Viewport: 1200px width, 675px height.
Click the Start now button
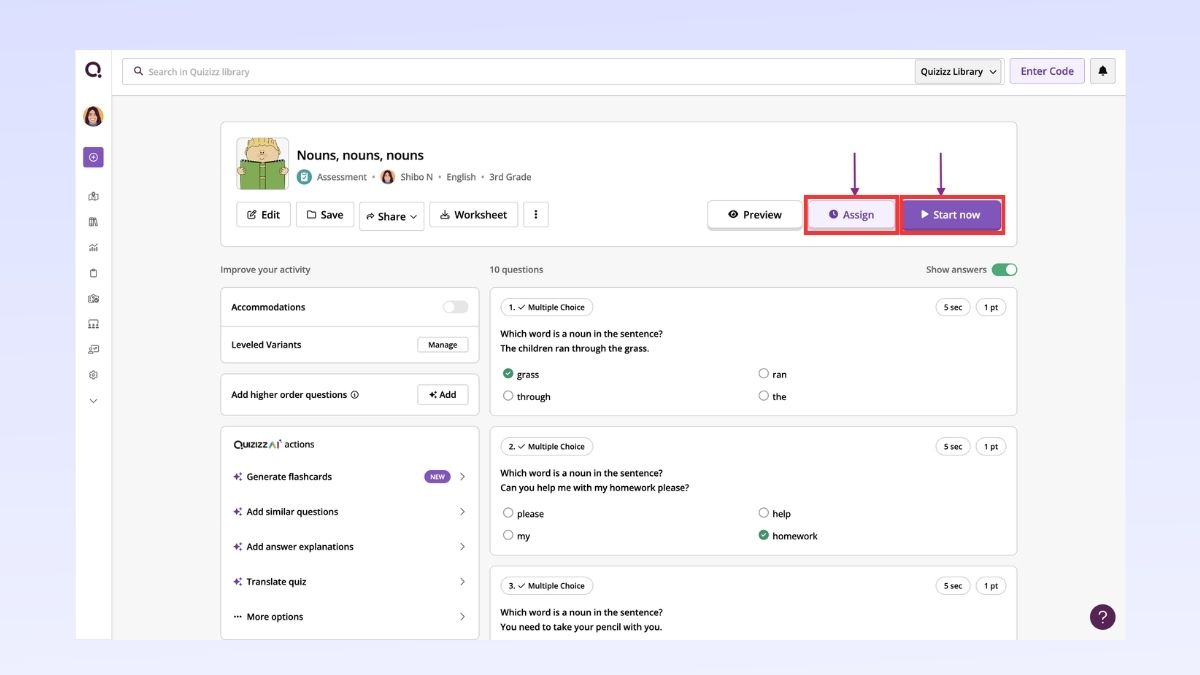(x=951, y=215)
